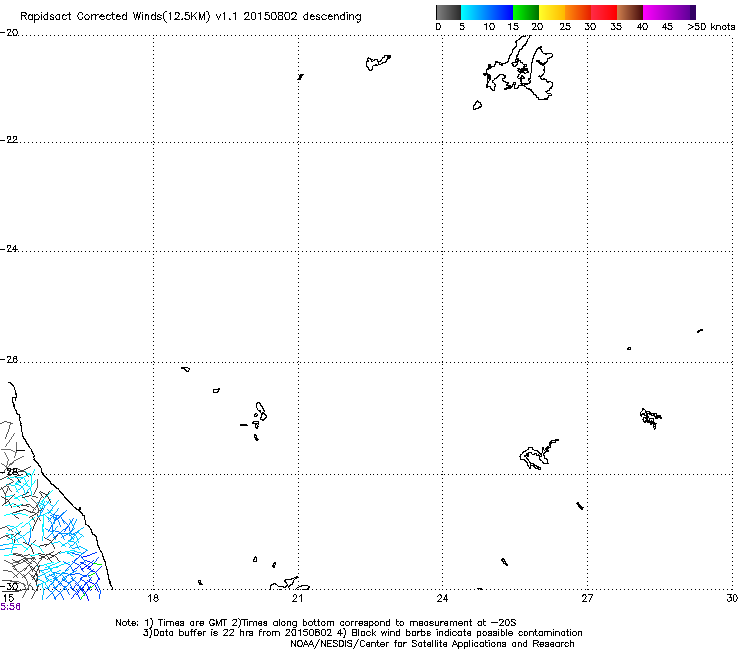This screenshot has width=740, height=650.
Task: Click the NOAA/NESDIS credit line
Action: [x=432, y=644]
